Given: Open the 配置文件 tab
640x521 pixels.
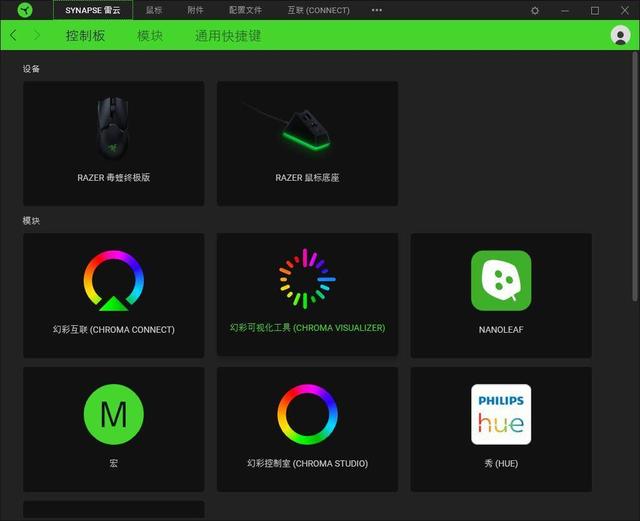Looking at the screenshot, I should (x=245, y=10).
